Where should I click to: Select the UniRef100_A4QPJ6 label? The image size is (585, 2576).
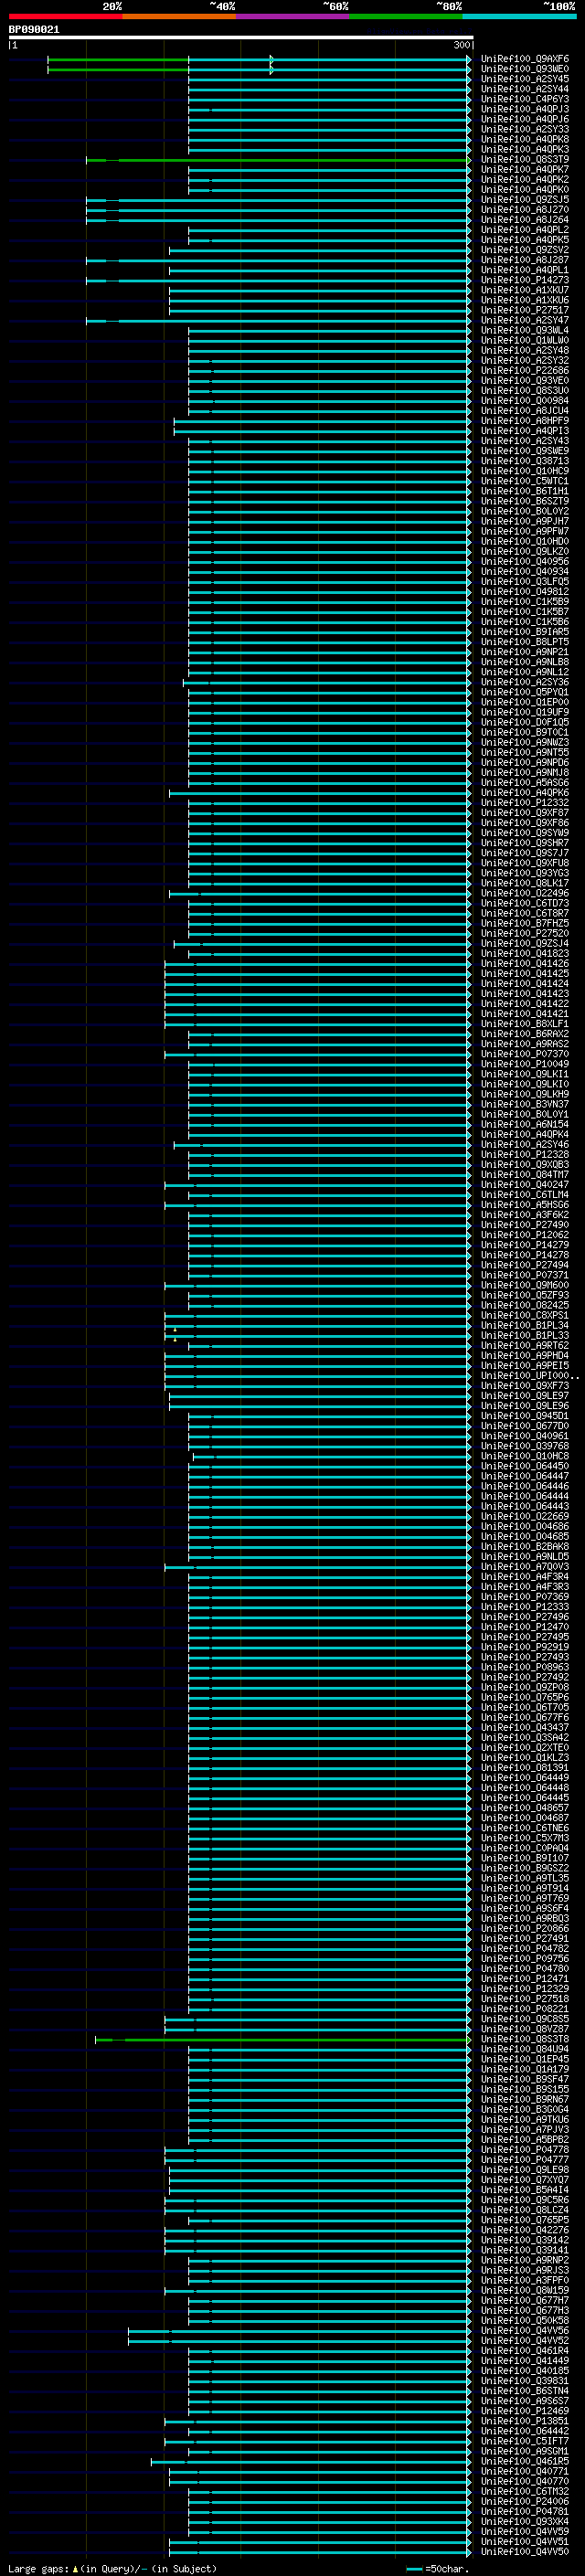524,119
